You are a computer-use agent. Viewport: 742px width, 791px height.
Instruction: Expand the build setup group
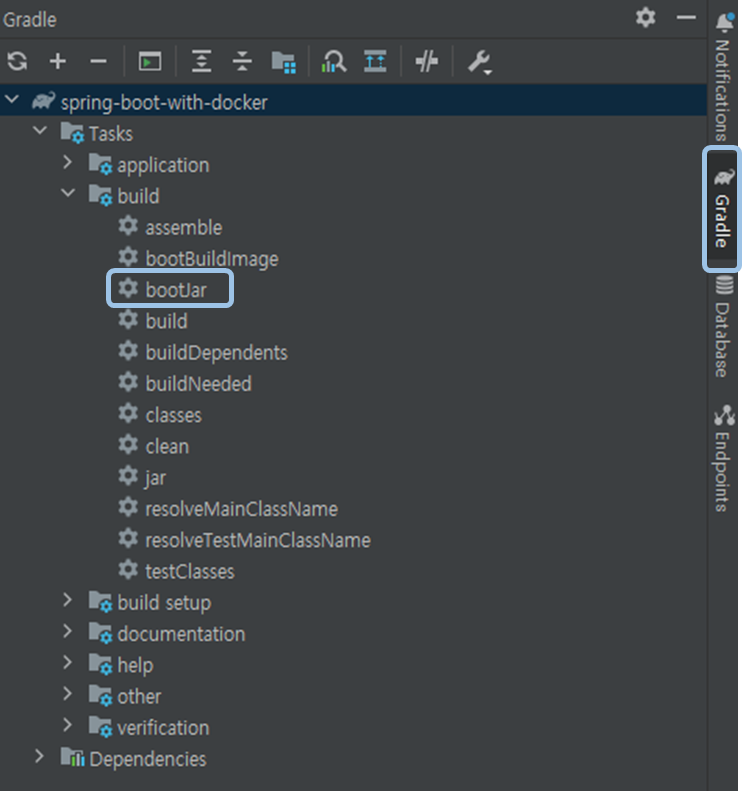click(68, 600)
